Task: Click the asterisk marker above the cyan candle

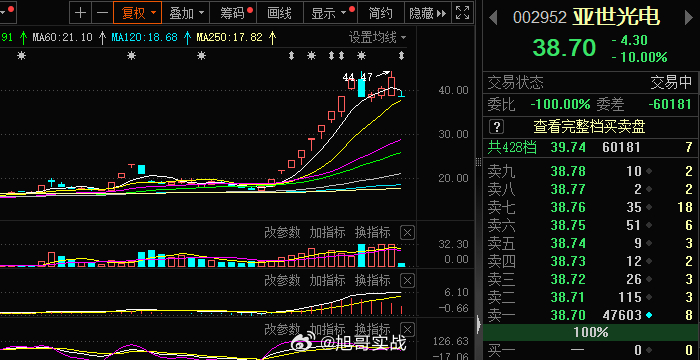Action: tap(361, 56)
